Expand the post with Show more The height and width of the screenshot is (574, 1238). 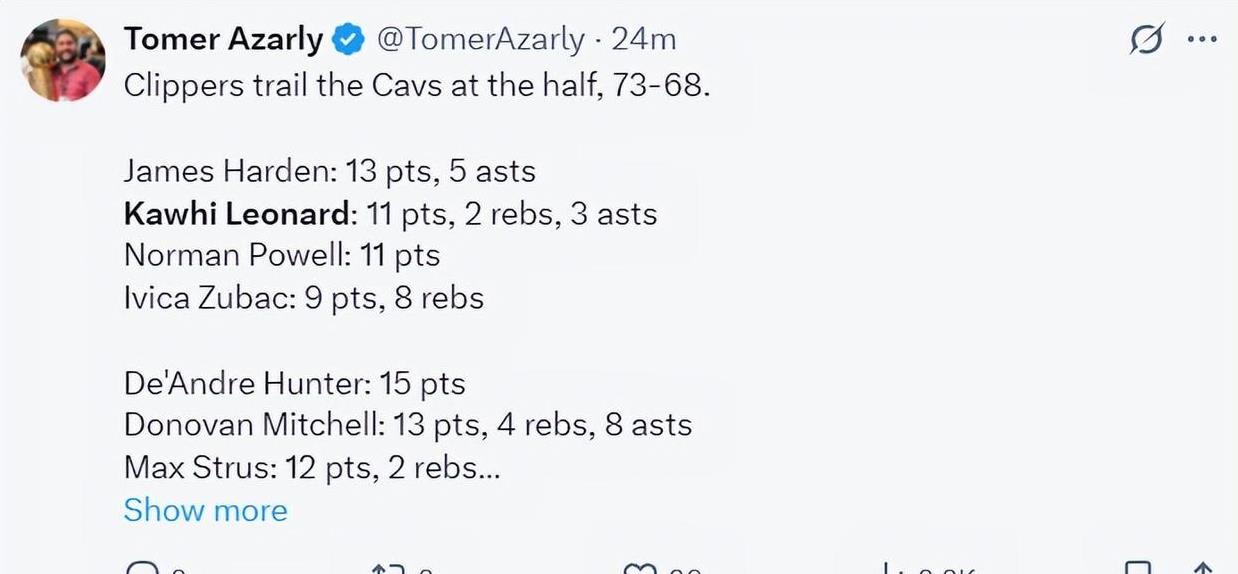[x=205, y=510]
